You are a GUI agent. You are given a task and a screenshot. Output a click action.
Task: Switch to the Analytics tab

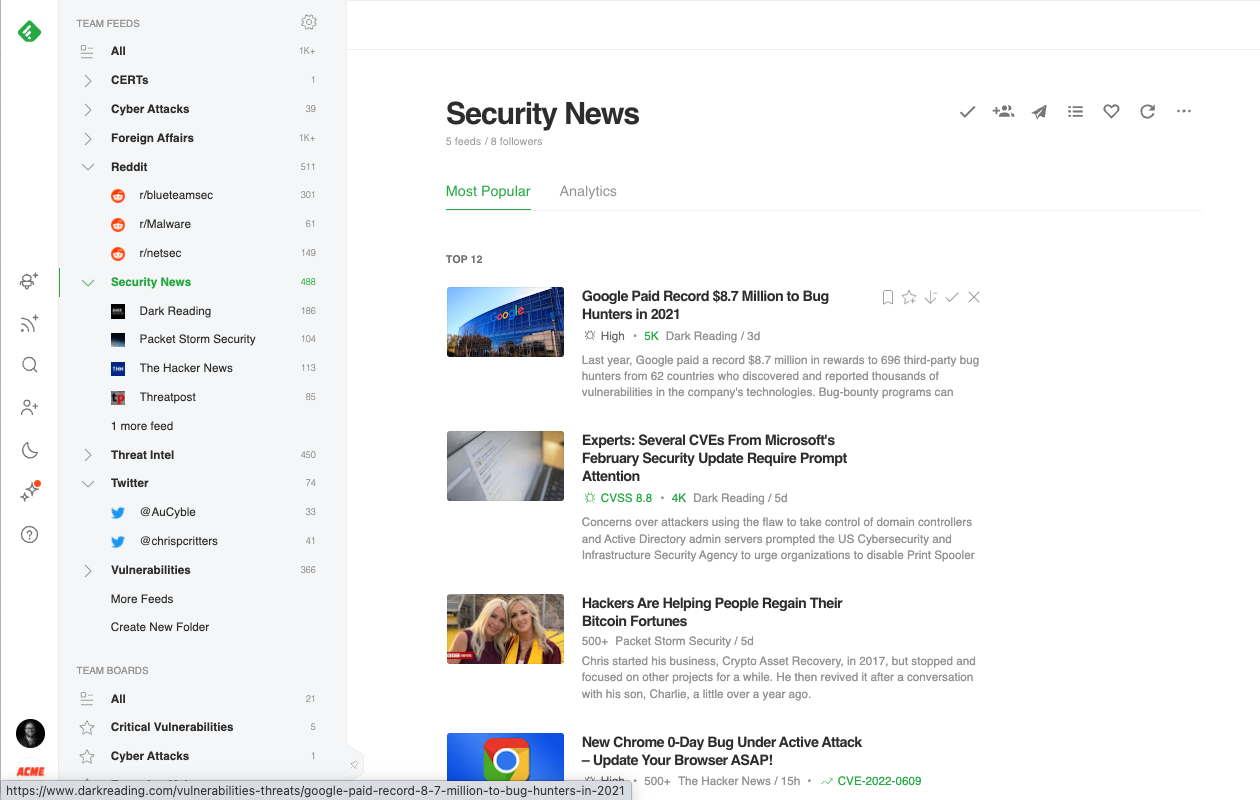tap(588, 191)
